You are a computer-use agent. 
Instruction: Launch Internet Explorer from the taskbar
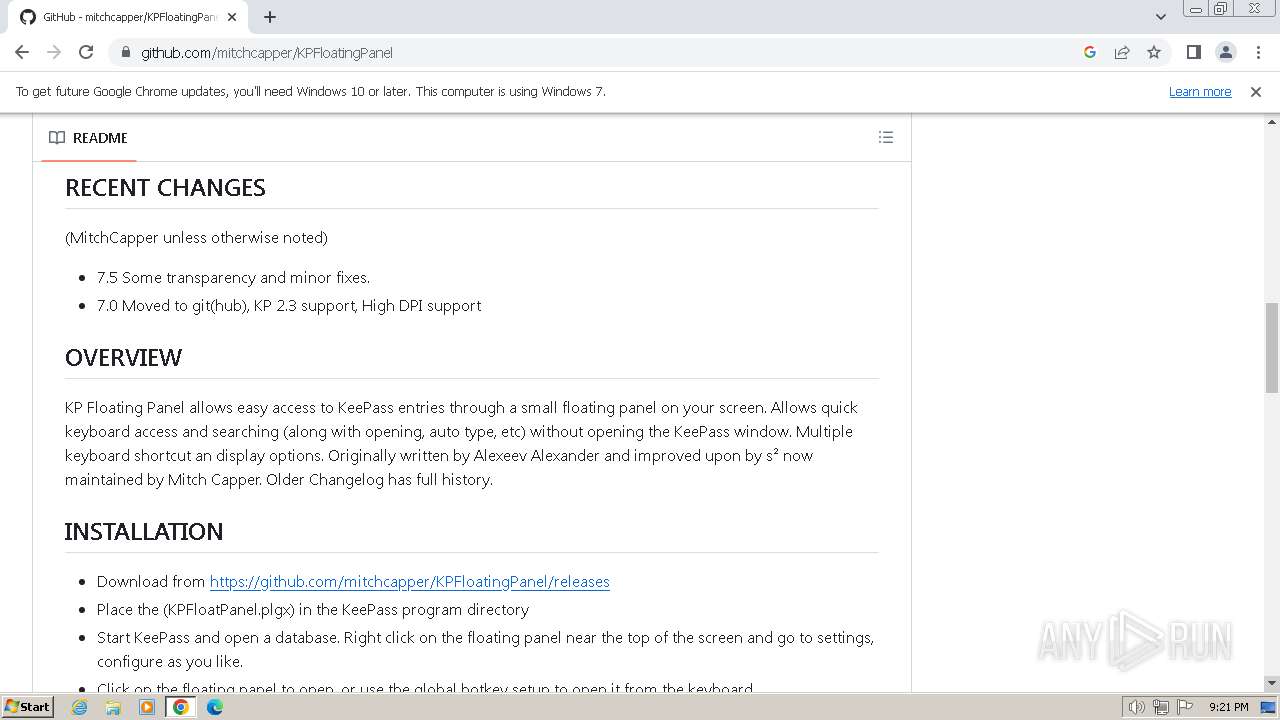[x=80, y=707]
